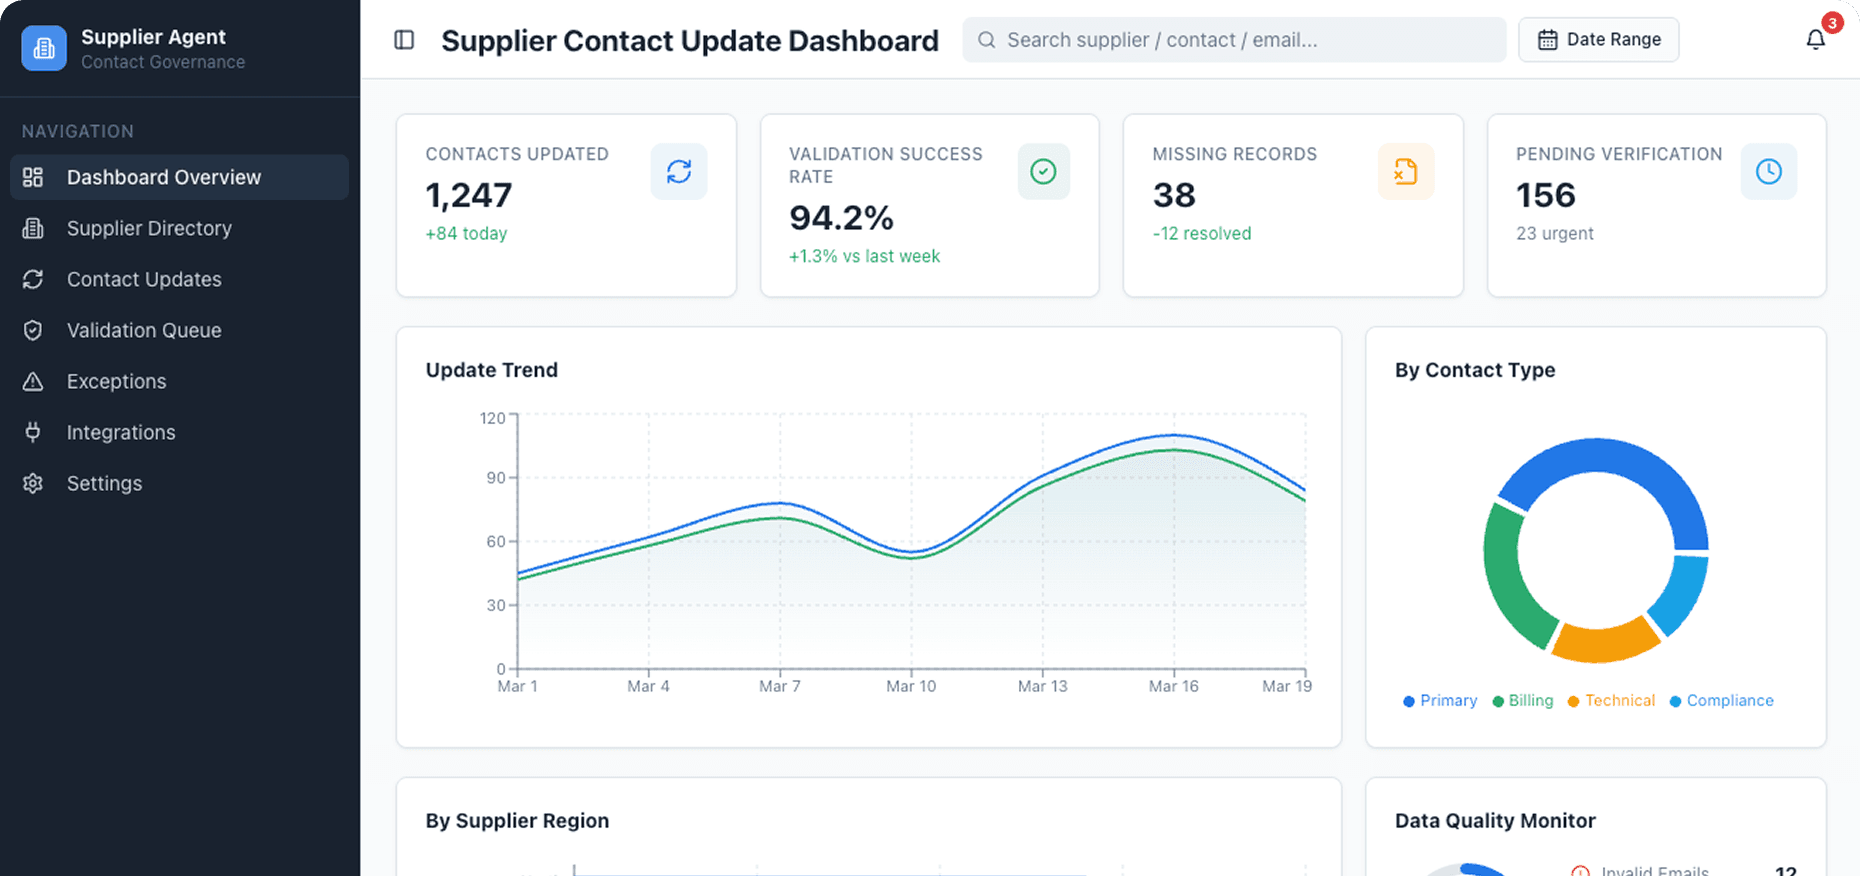Toggle the Primary legend entry
This screenshot has height=876, width=1860.
pos(1440,701)
